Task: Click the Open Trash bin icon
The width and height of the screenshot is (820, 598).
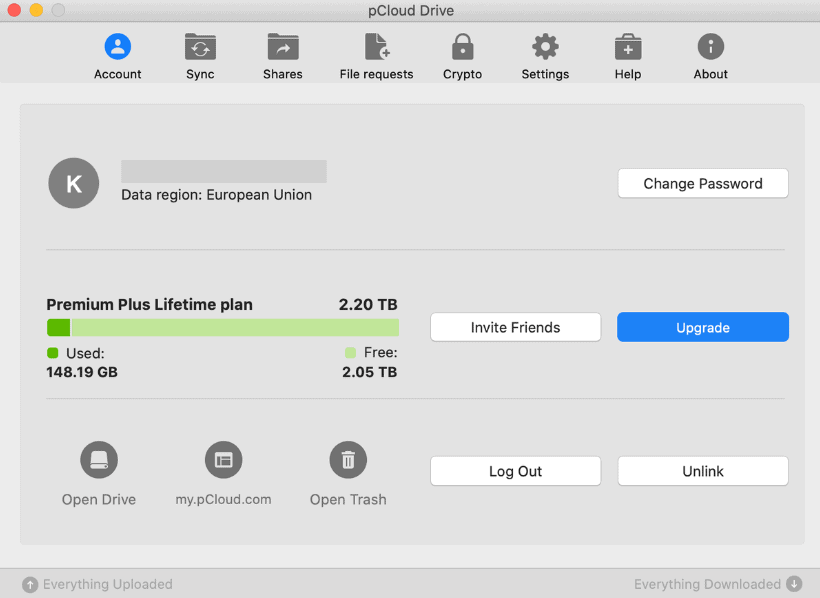Action: [348, 460]
